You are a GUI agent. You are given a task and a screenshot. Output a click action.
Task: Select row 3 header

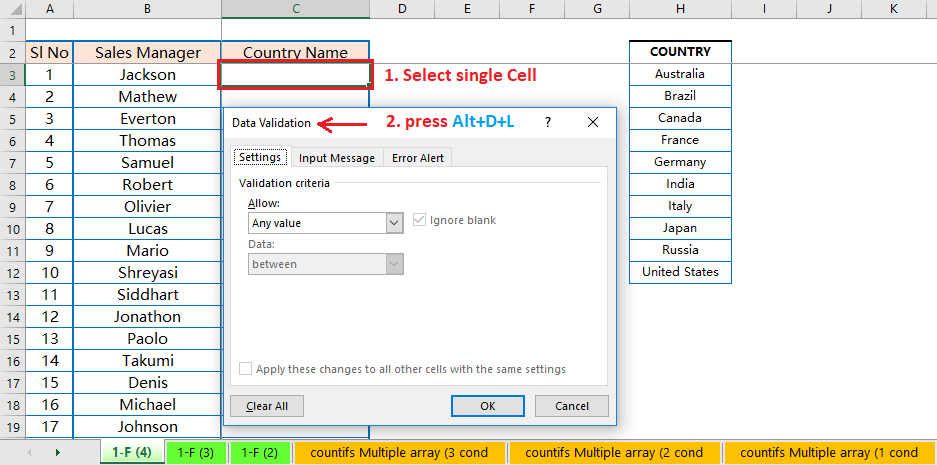click(13, 75)
